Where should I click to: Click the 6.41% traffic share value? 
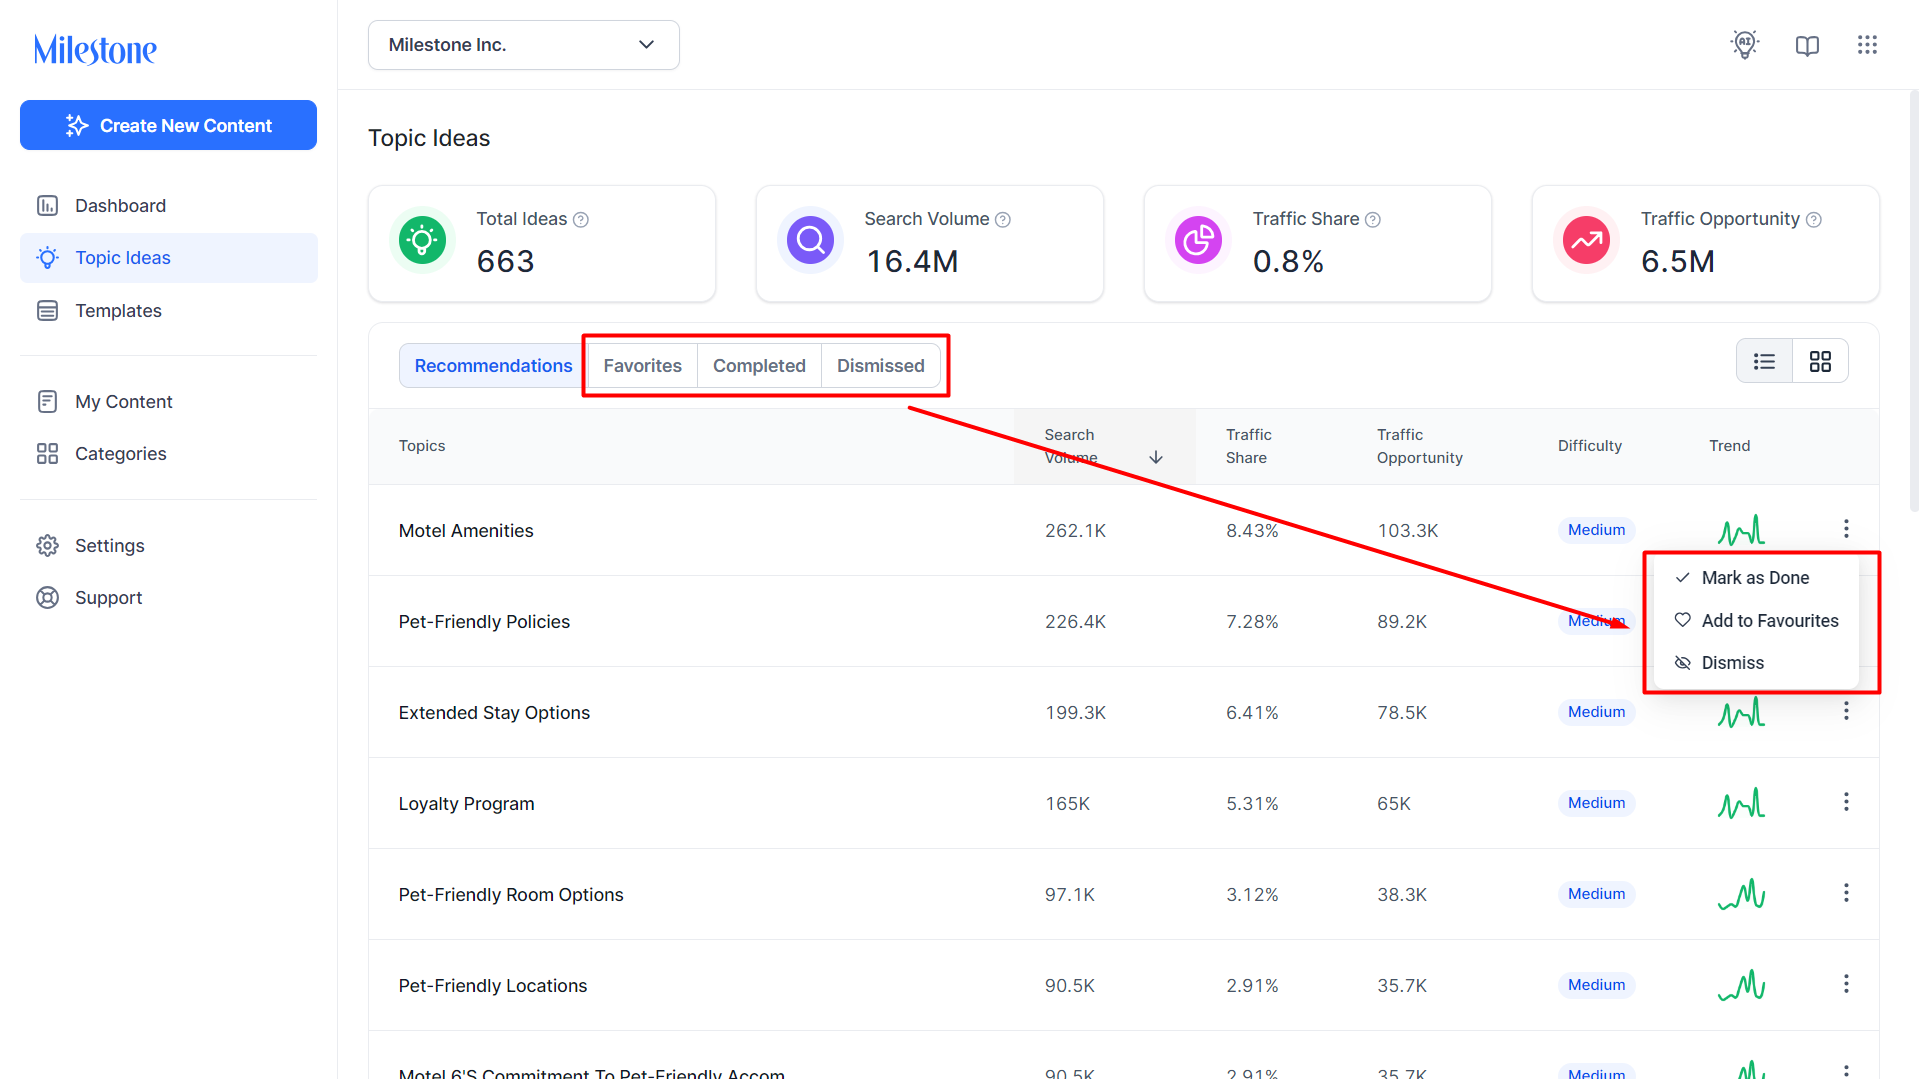(1252, 713)
